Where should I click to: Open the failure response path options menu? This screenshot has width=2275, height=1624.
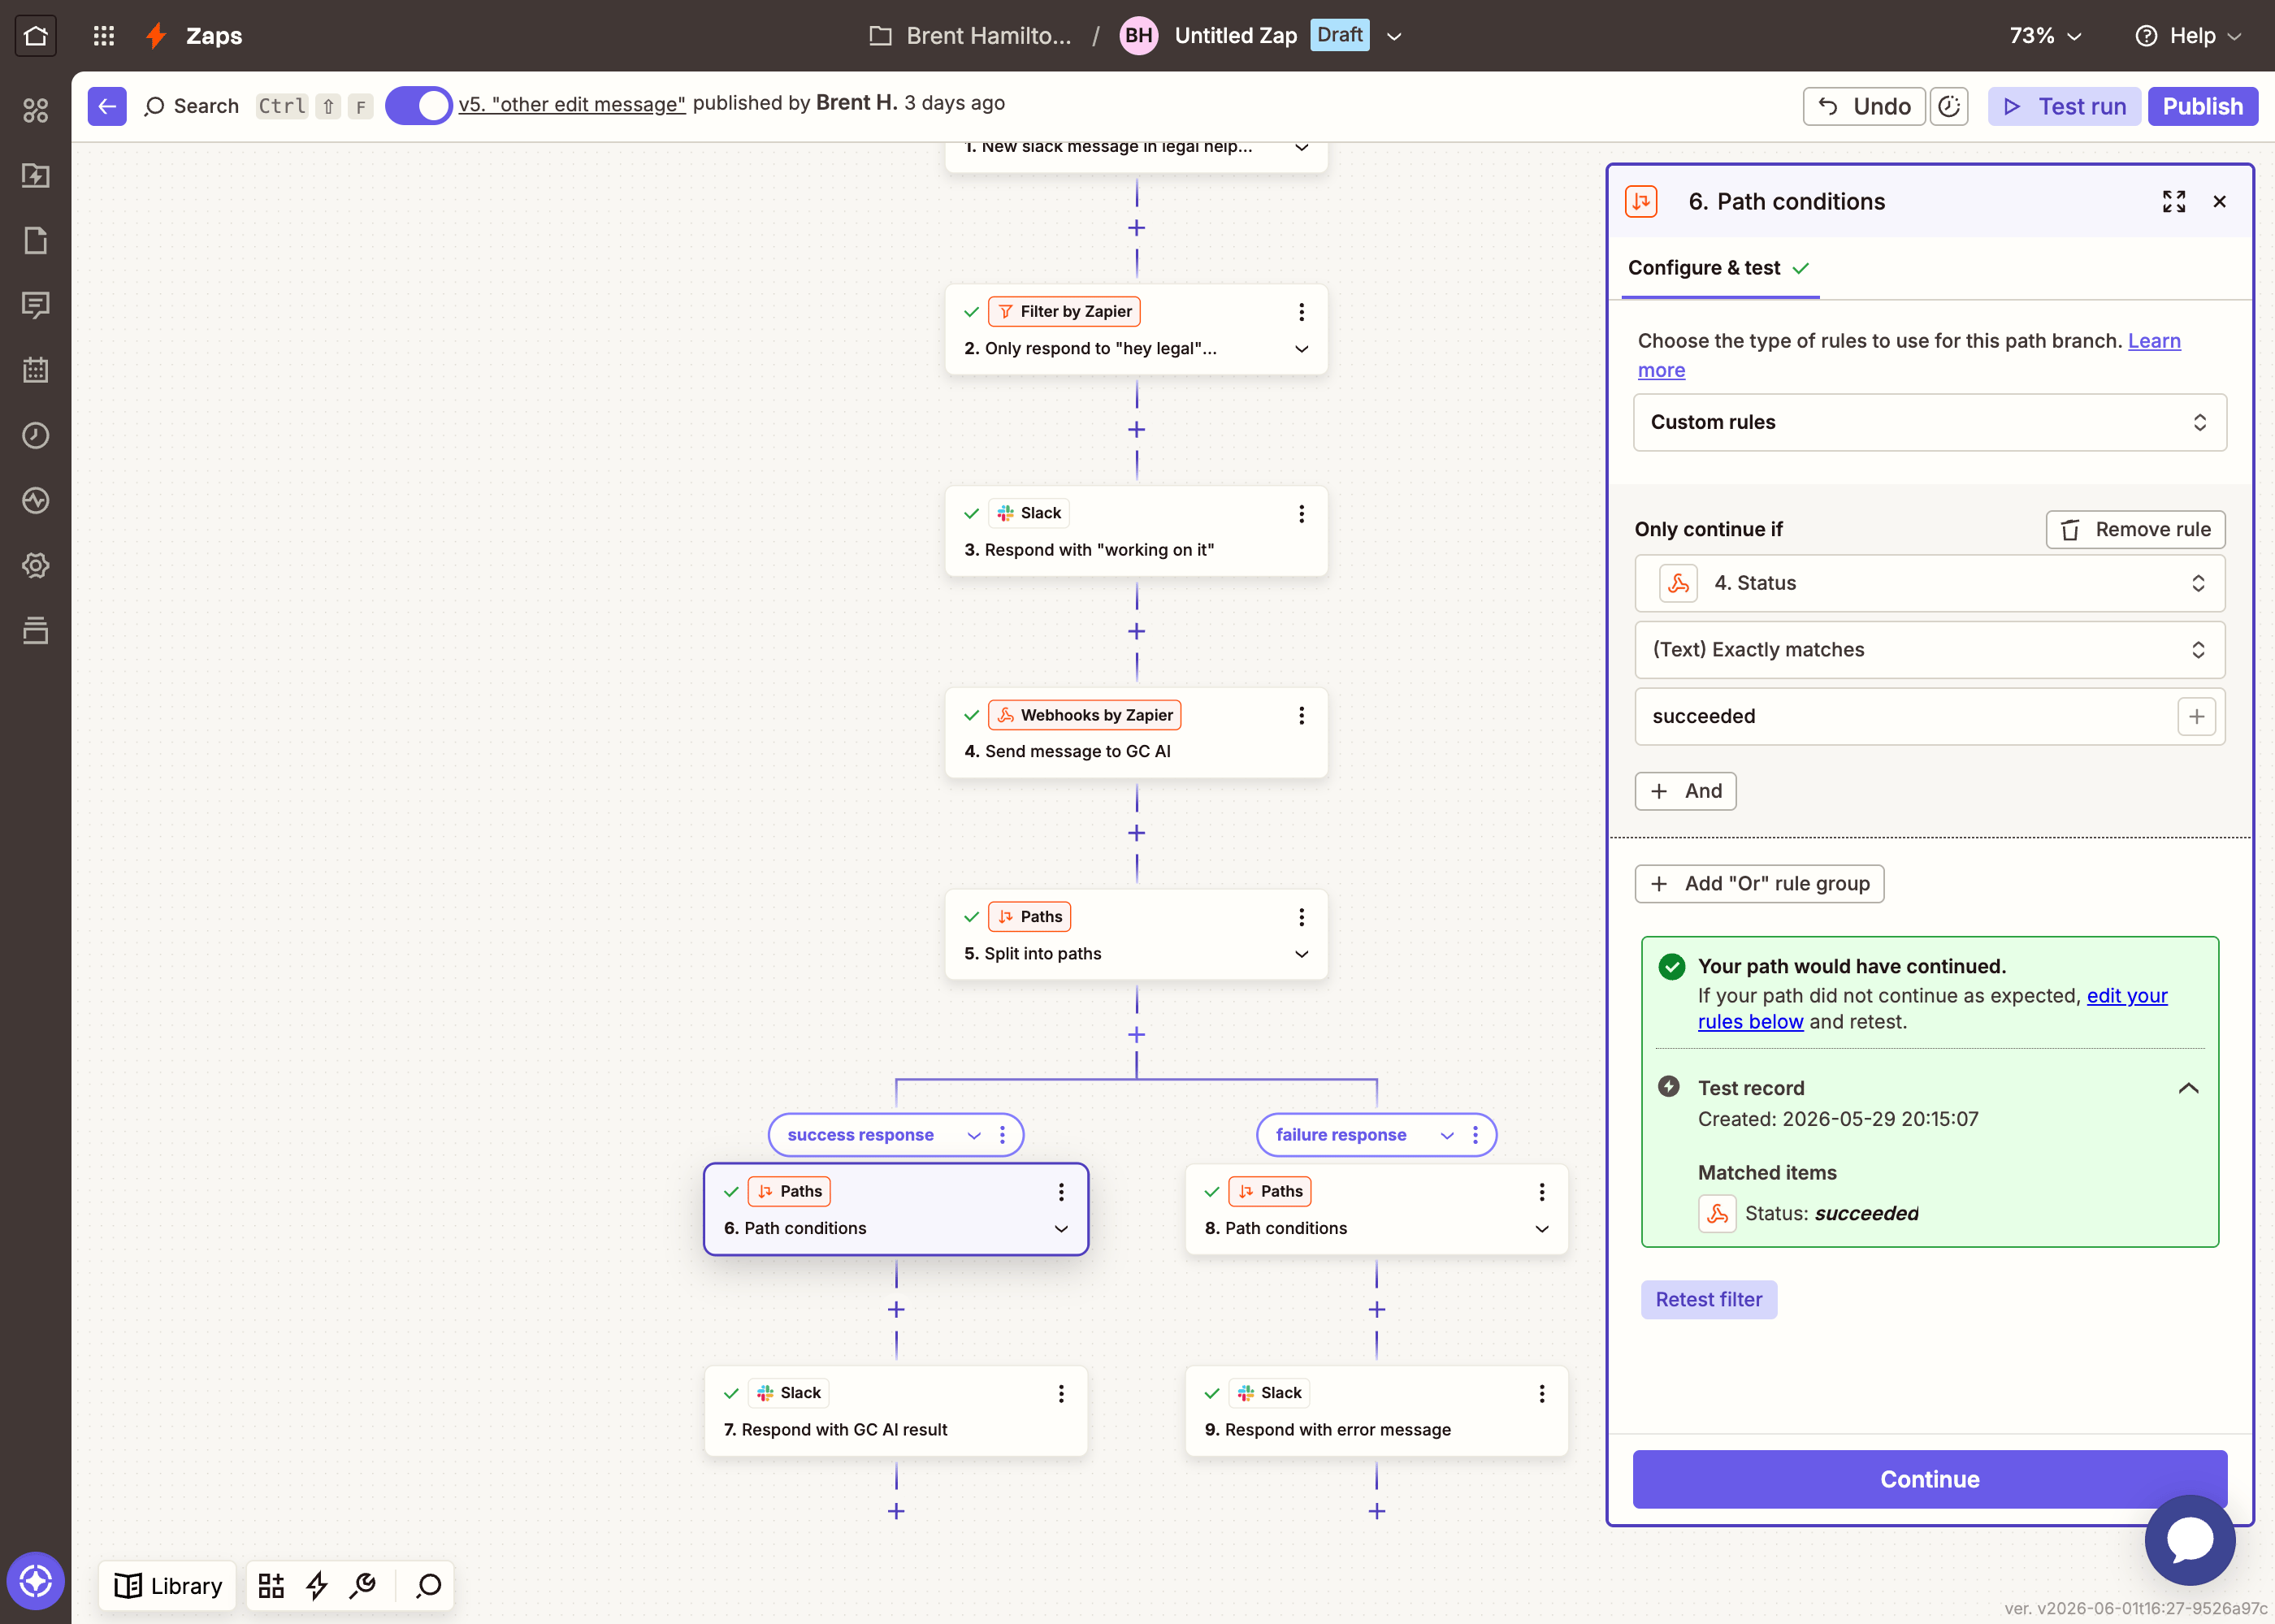tap(1475, 1135)
